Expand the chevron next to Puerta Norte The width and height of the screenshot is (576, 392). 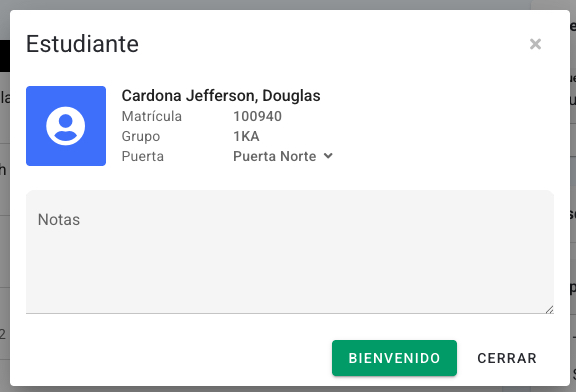tap(328, 156)
